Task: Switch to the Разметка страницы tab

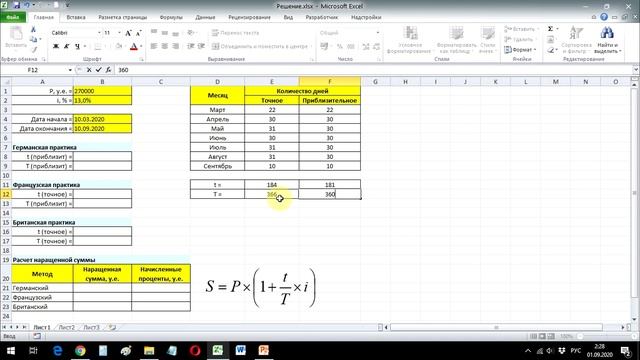Action: [x=122, y=17]
